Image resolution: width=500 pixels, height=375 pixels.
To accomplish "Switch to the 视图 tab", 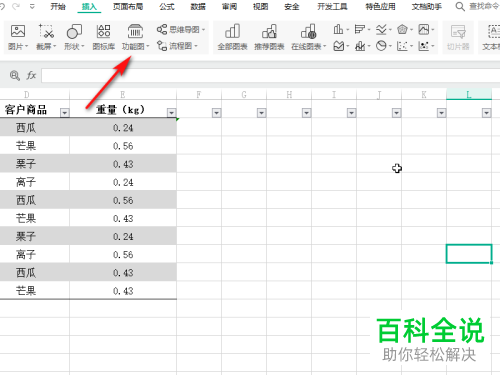I will [x=260, y=7].
